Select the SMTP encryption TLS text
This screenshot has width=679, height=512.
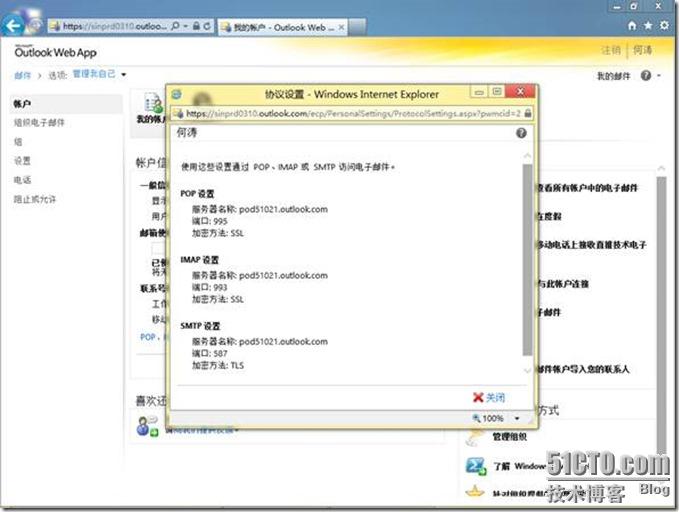[237, 366]
